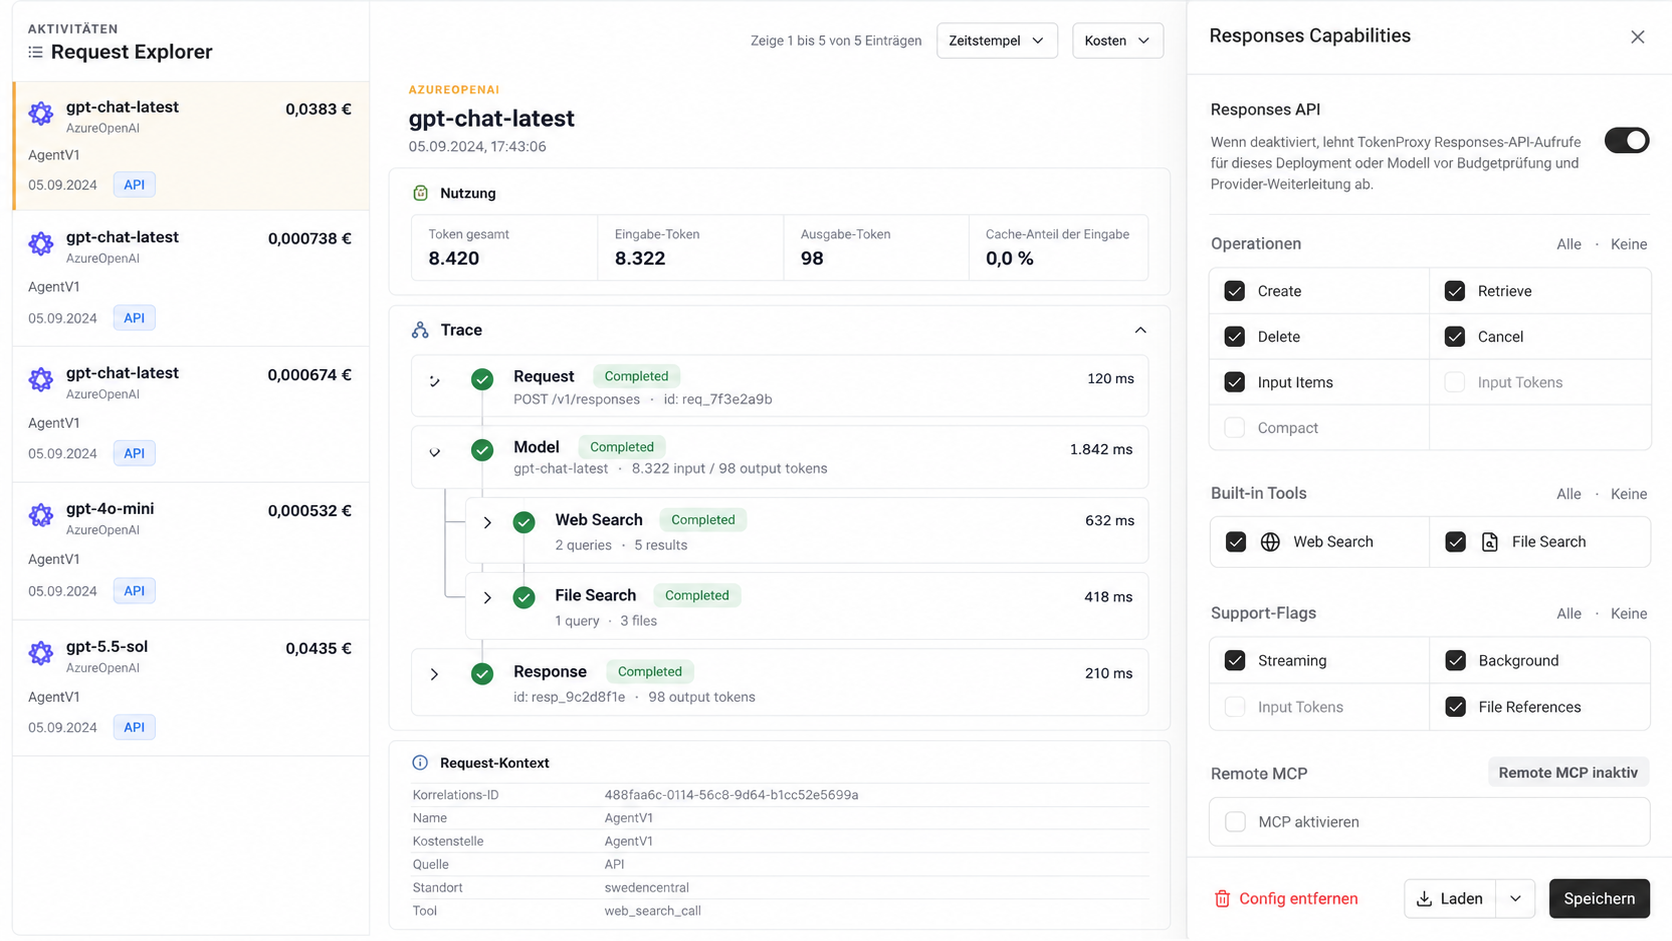This screenshot has width=1672, height=941.
Task: Check the MCP aktivieren checkbox
Action: [x=1236, y=822]
